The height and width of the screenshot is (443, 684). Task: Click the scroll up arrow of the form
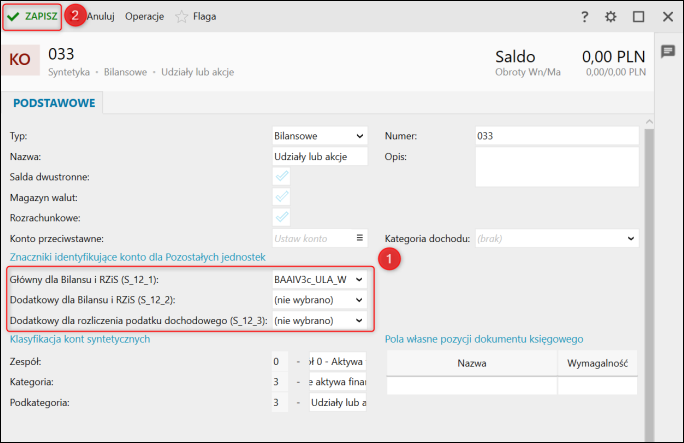tap(650, 122)
